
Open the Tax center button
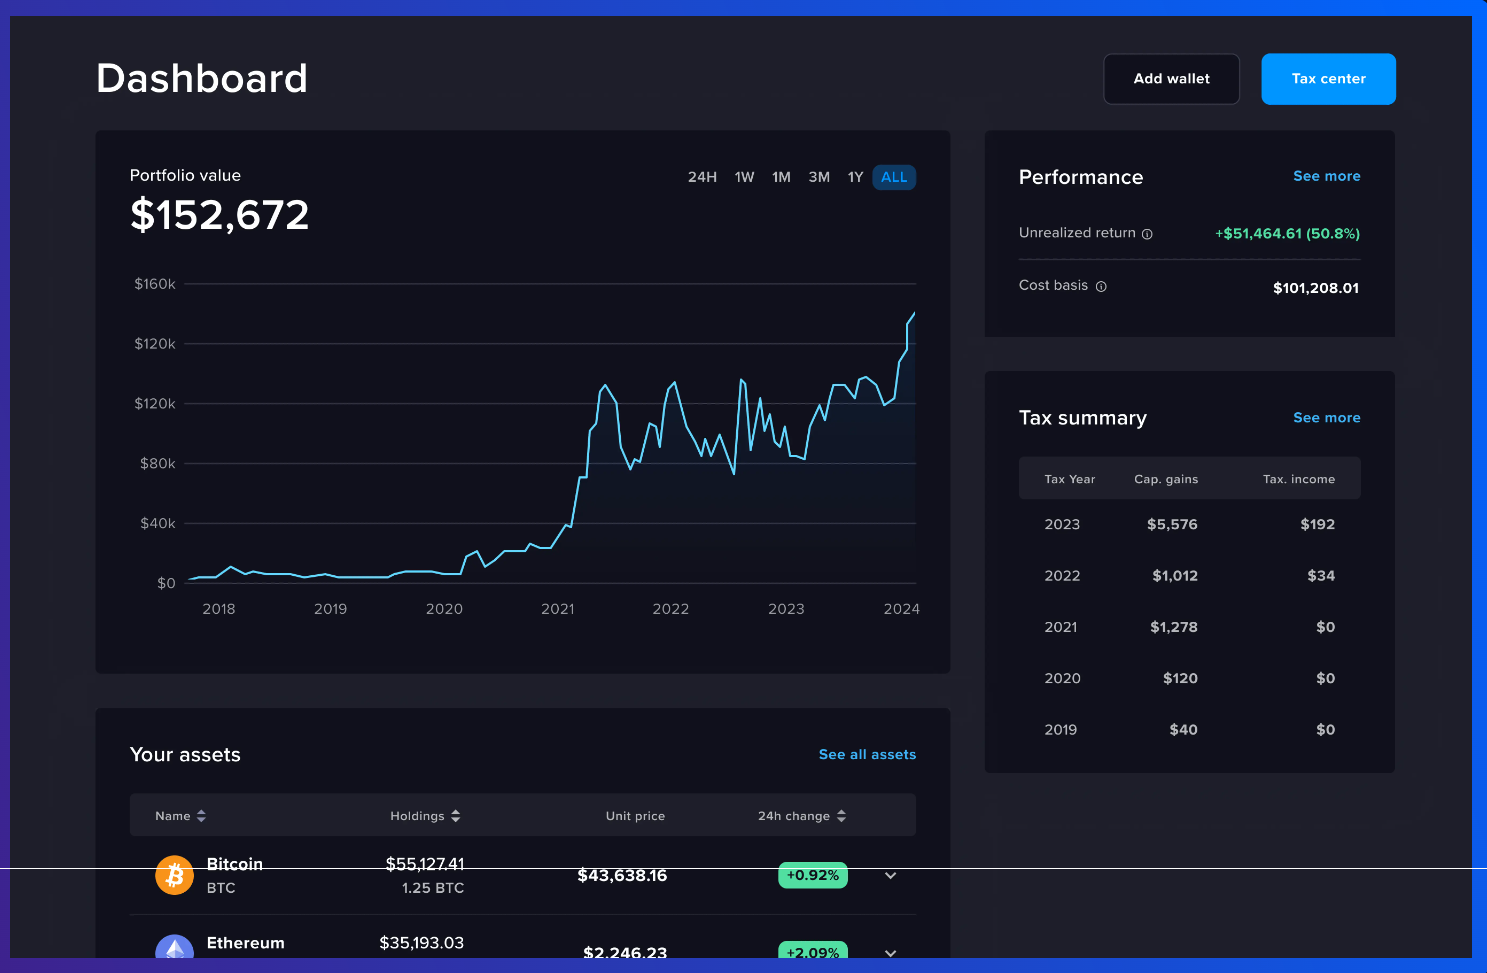tap(1328, 79)
